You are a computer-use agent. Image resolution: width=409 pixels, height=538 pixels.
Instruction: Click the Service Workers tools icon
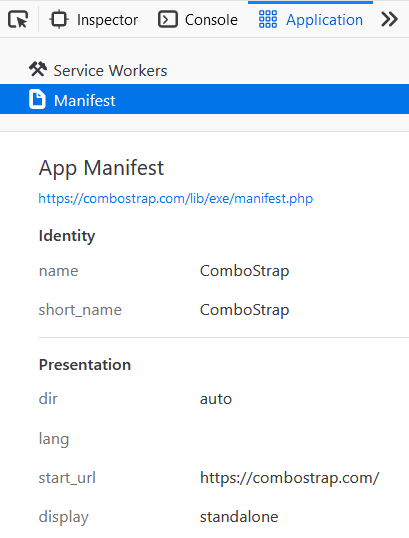(38, 69)
